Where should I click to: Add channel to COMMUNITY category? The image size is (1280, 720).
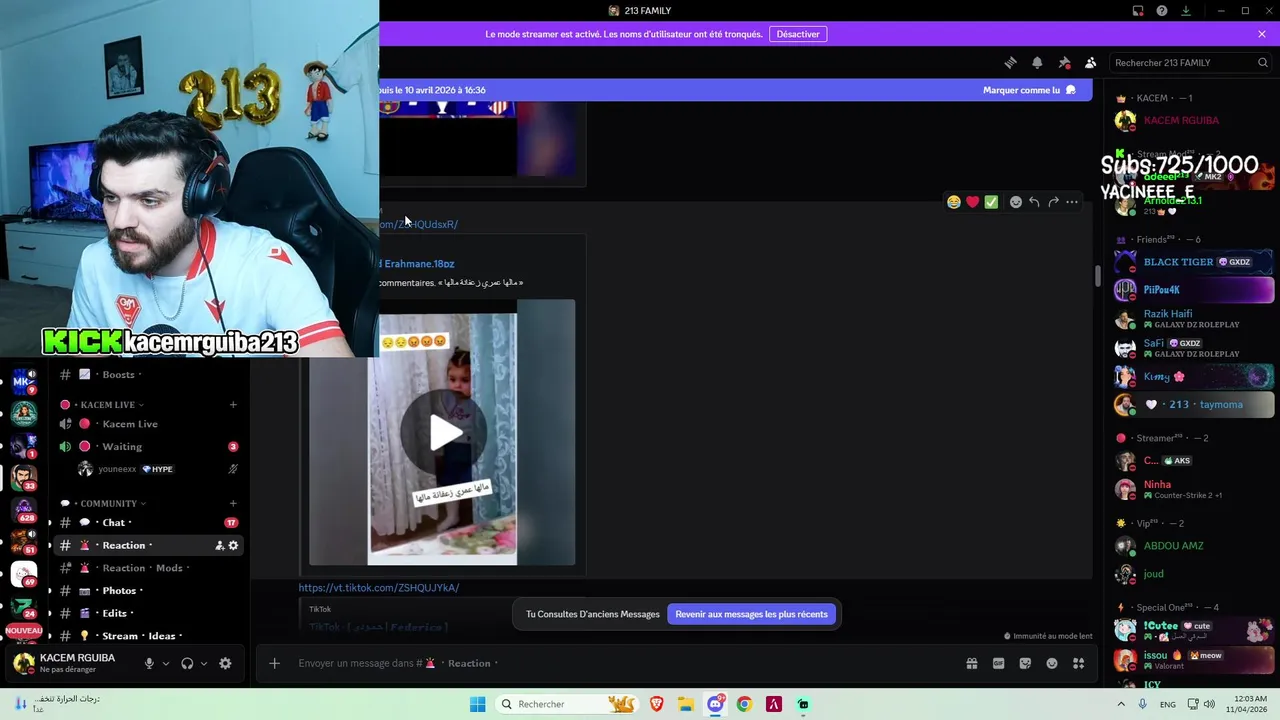click(x=233, y=503)
